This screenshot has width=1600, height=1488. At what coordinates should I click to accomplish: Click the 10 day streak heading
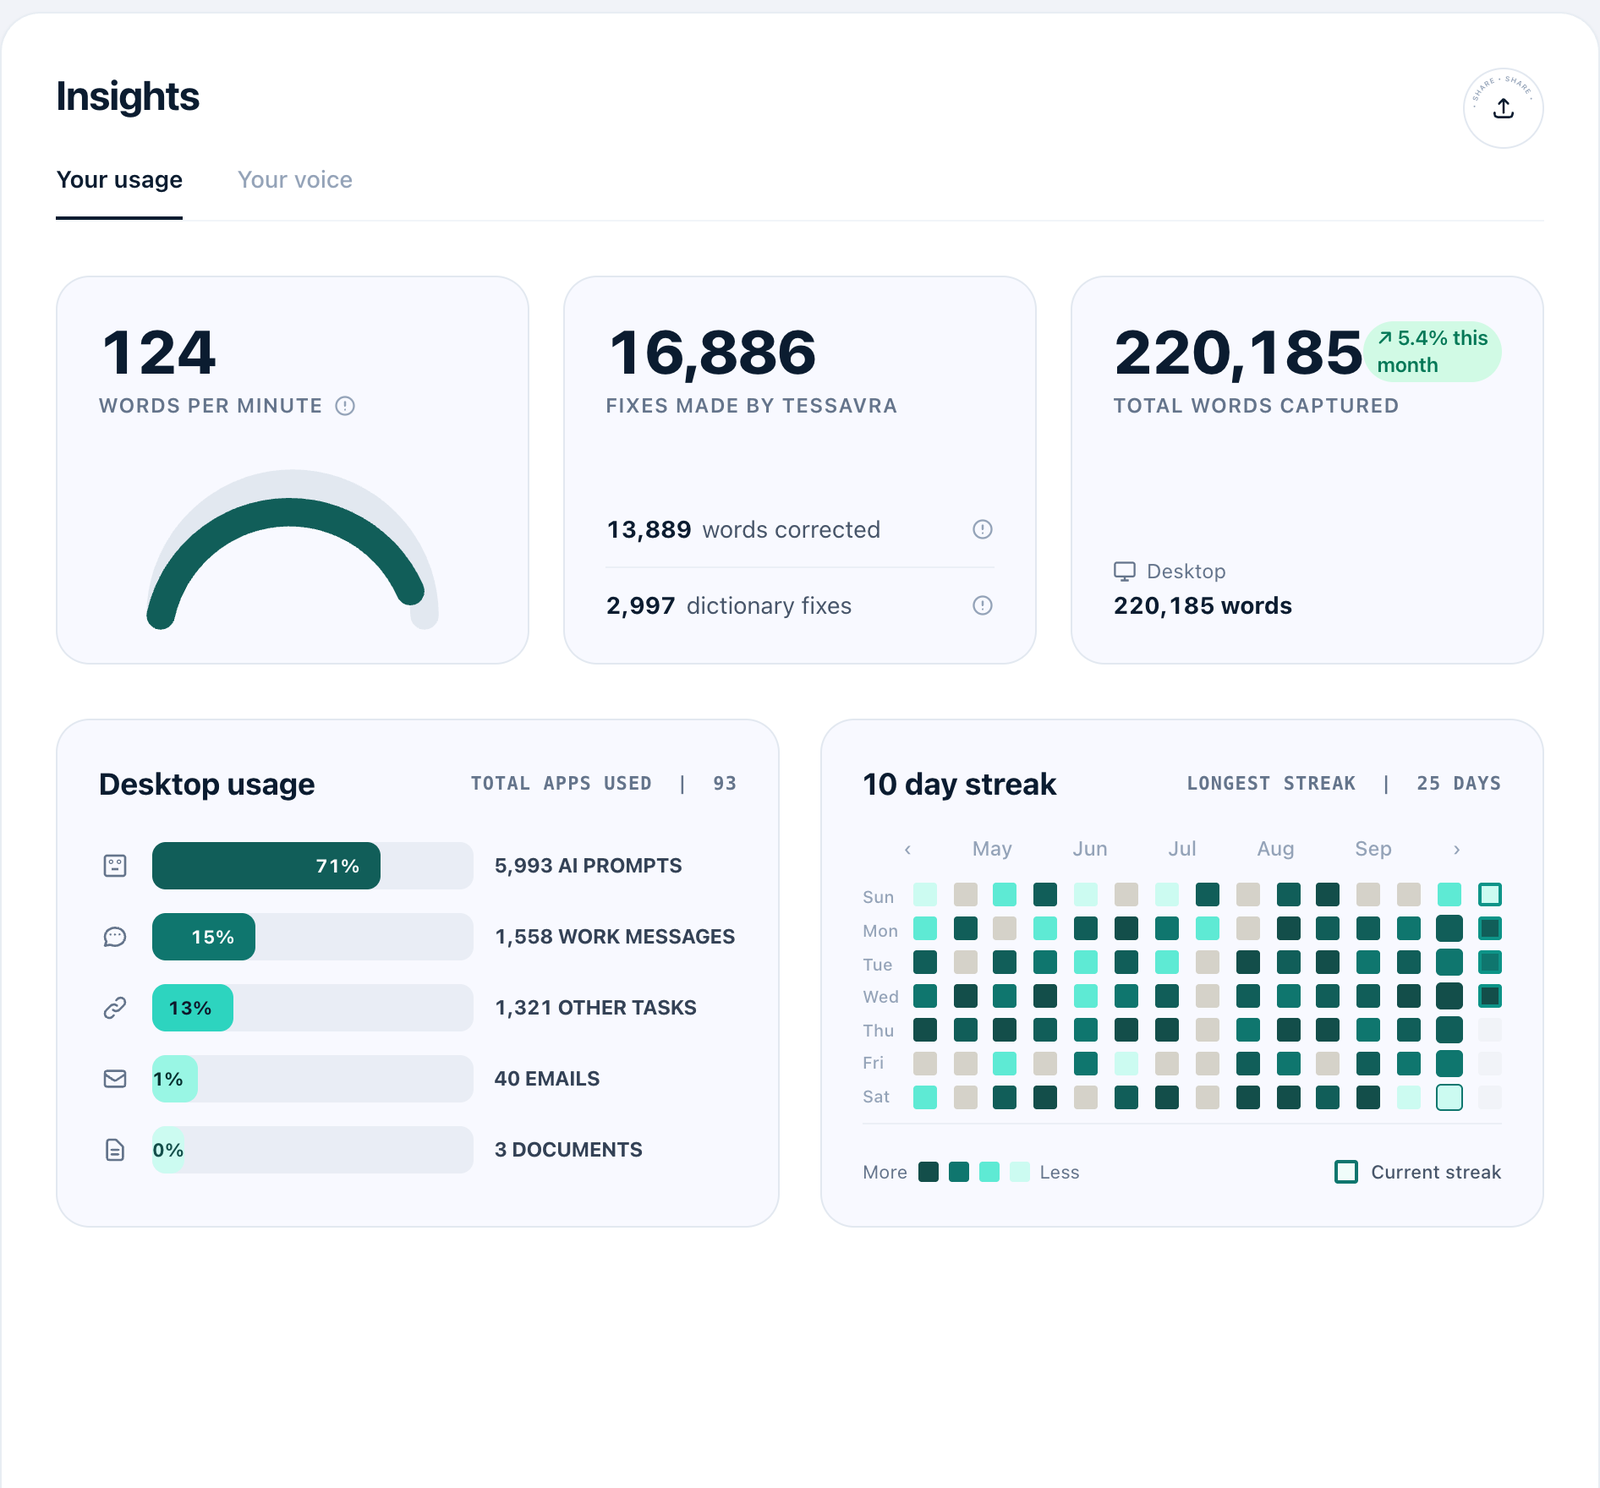click(959, 784)
